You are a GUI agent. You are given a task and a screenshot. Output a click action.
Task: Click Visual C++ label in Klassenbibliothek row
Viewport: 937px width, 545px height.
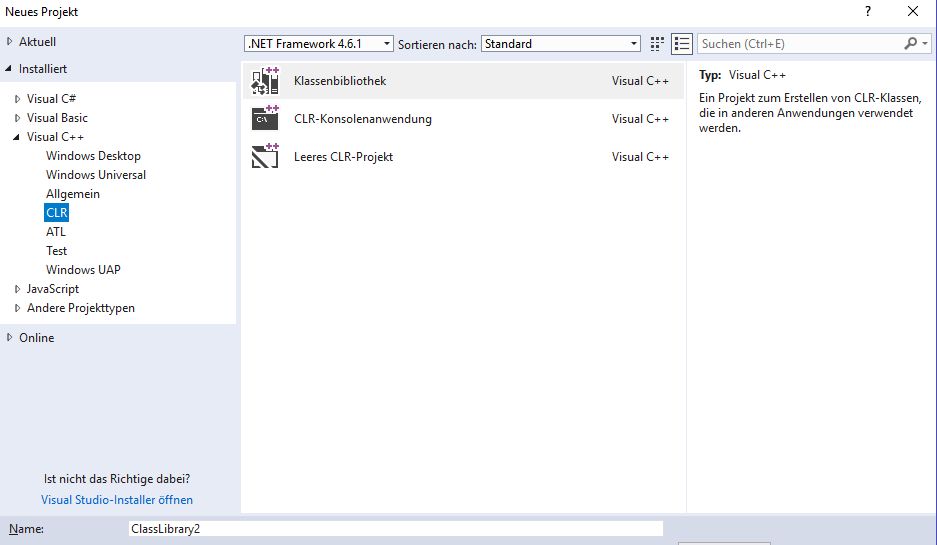click(x=640, y=81)
